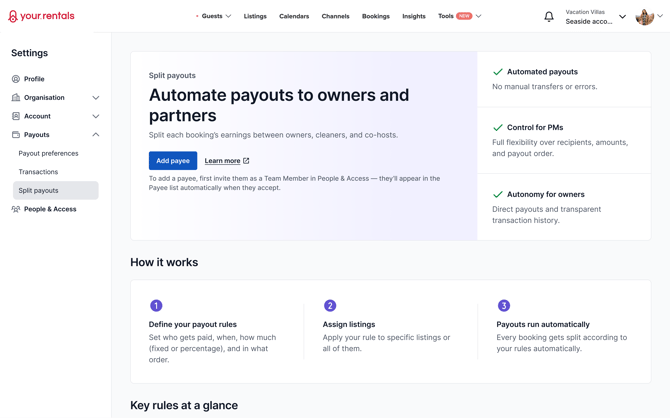The width and height of the screenshot is (670, 418).
Task: Open Profile settings
Action: click(x=34, y=79)
